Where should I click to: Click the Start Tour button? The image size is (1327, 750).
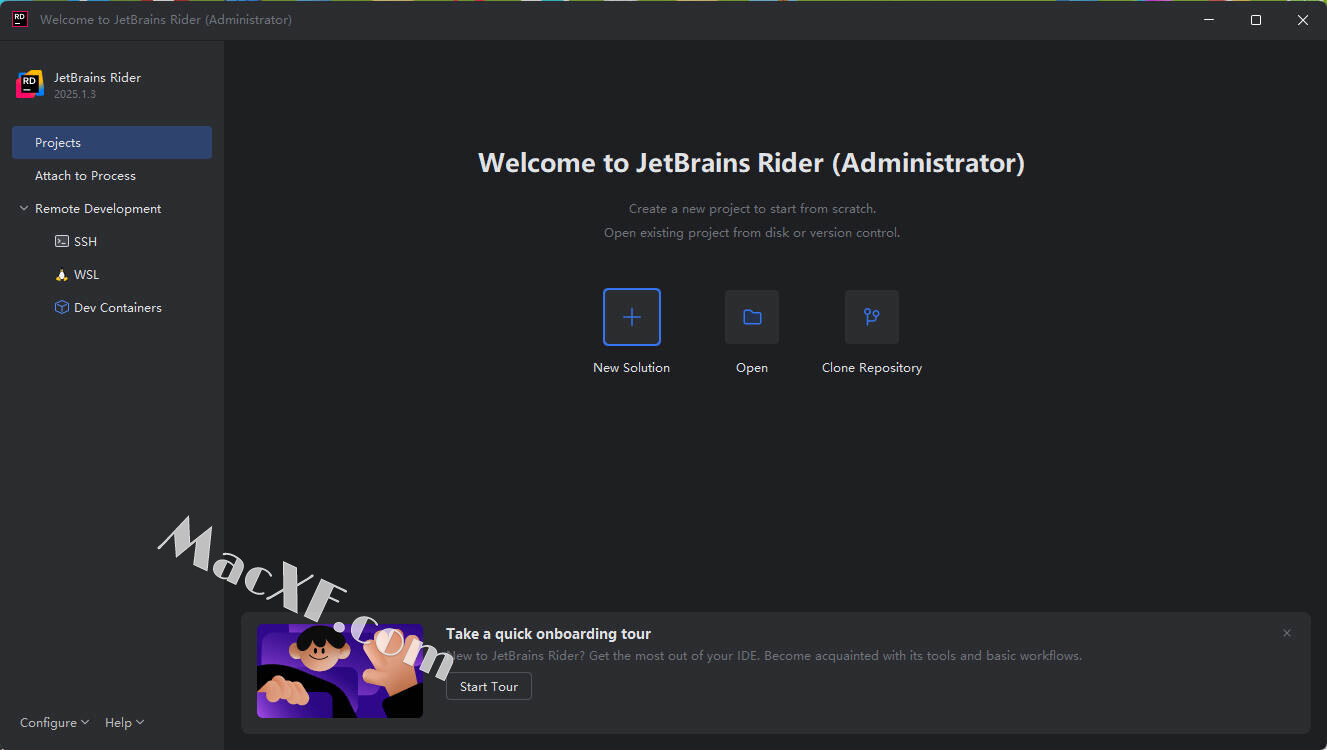click(x=489, y=687)
